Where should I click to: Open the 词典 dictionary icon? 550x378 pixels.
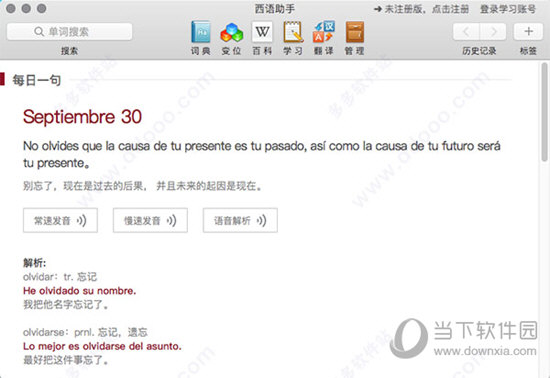click(201, 32)
